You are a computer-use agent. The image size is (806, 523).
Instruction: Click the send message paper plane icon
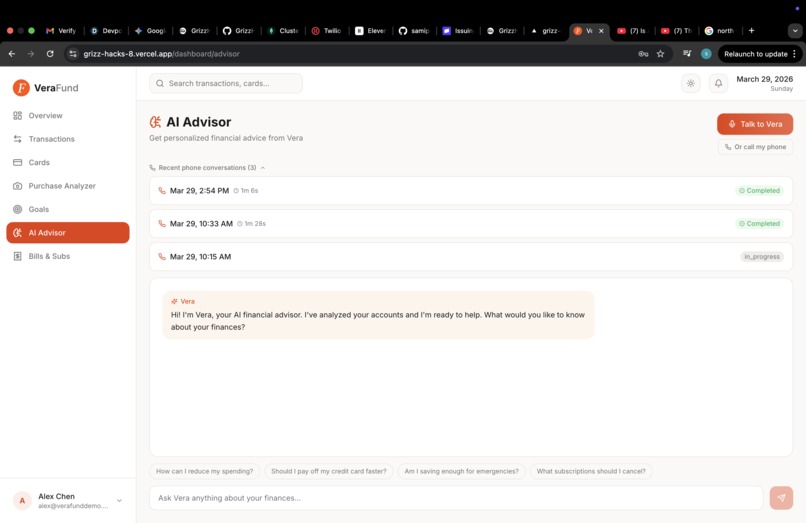781,498
